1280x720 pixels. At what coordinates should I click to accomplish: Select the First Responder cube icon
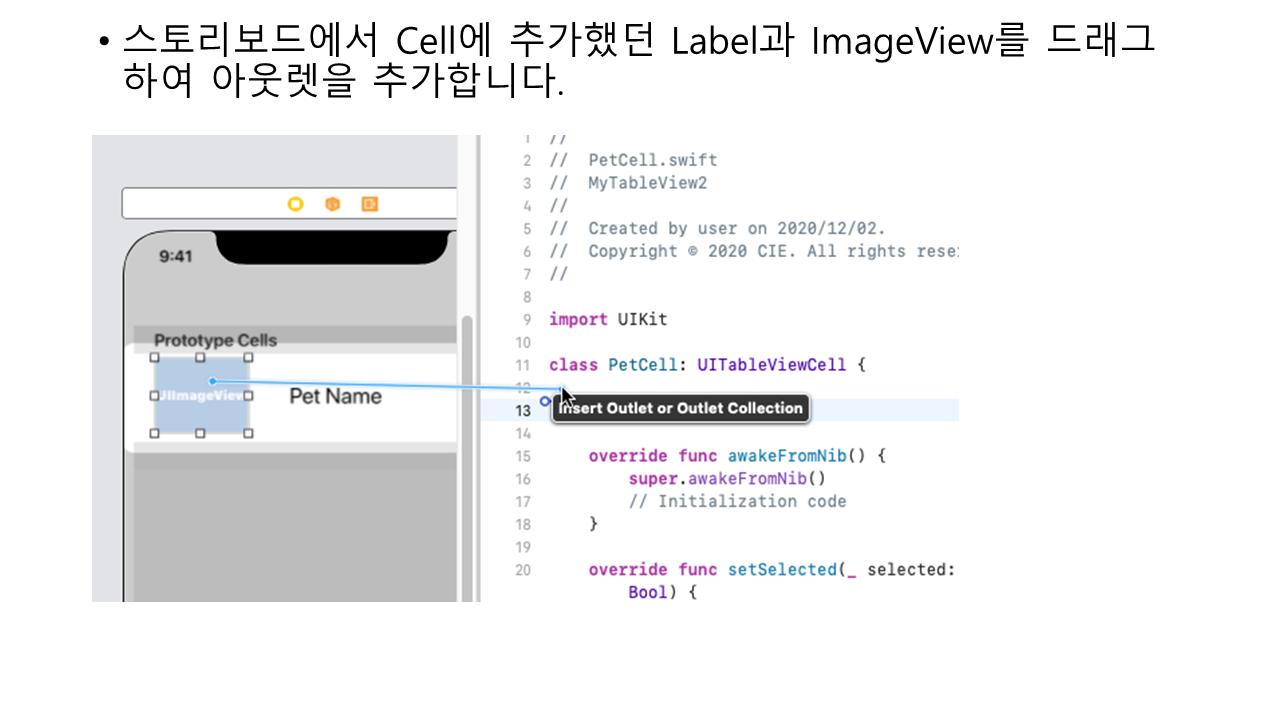pos(333,204)
